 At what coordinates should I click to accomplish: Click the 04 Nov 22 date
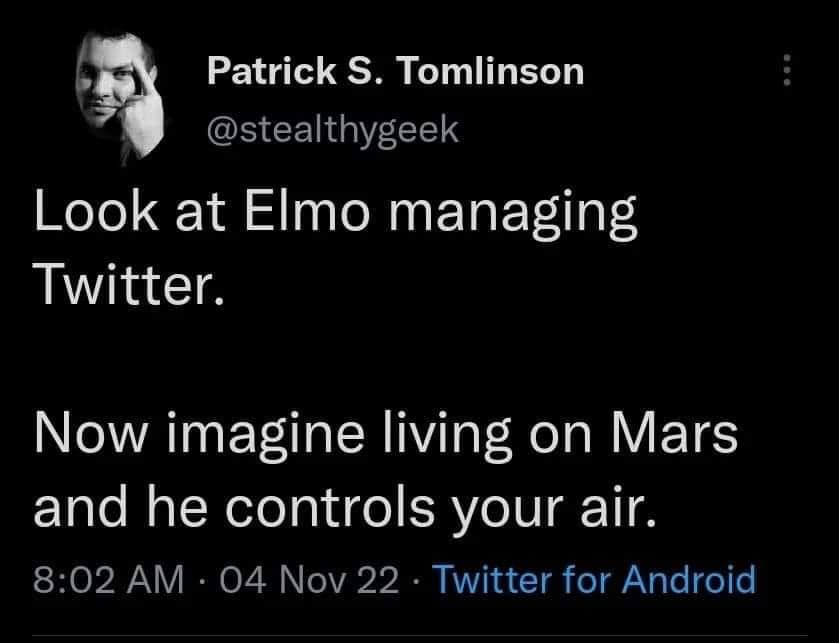[x=309, y=580]
